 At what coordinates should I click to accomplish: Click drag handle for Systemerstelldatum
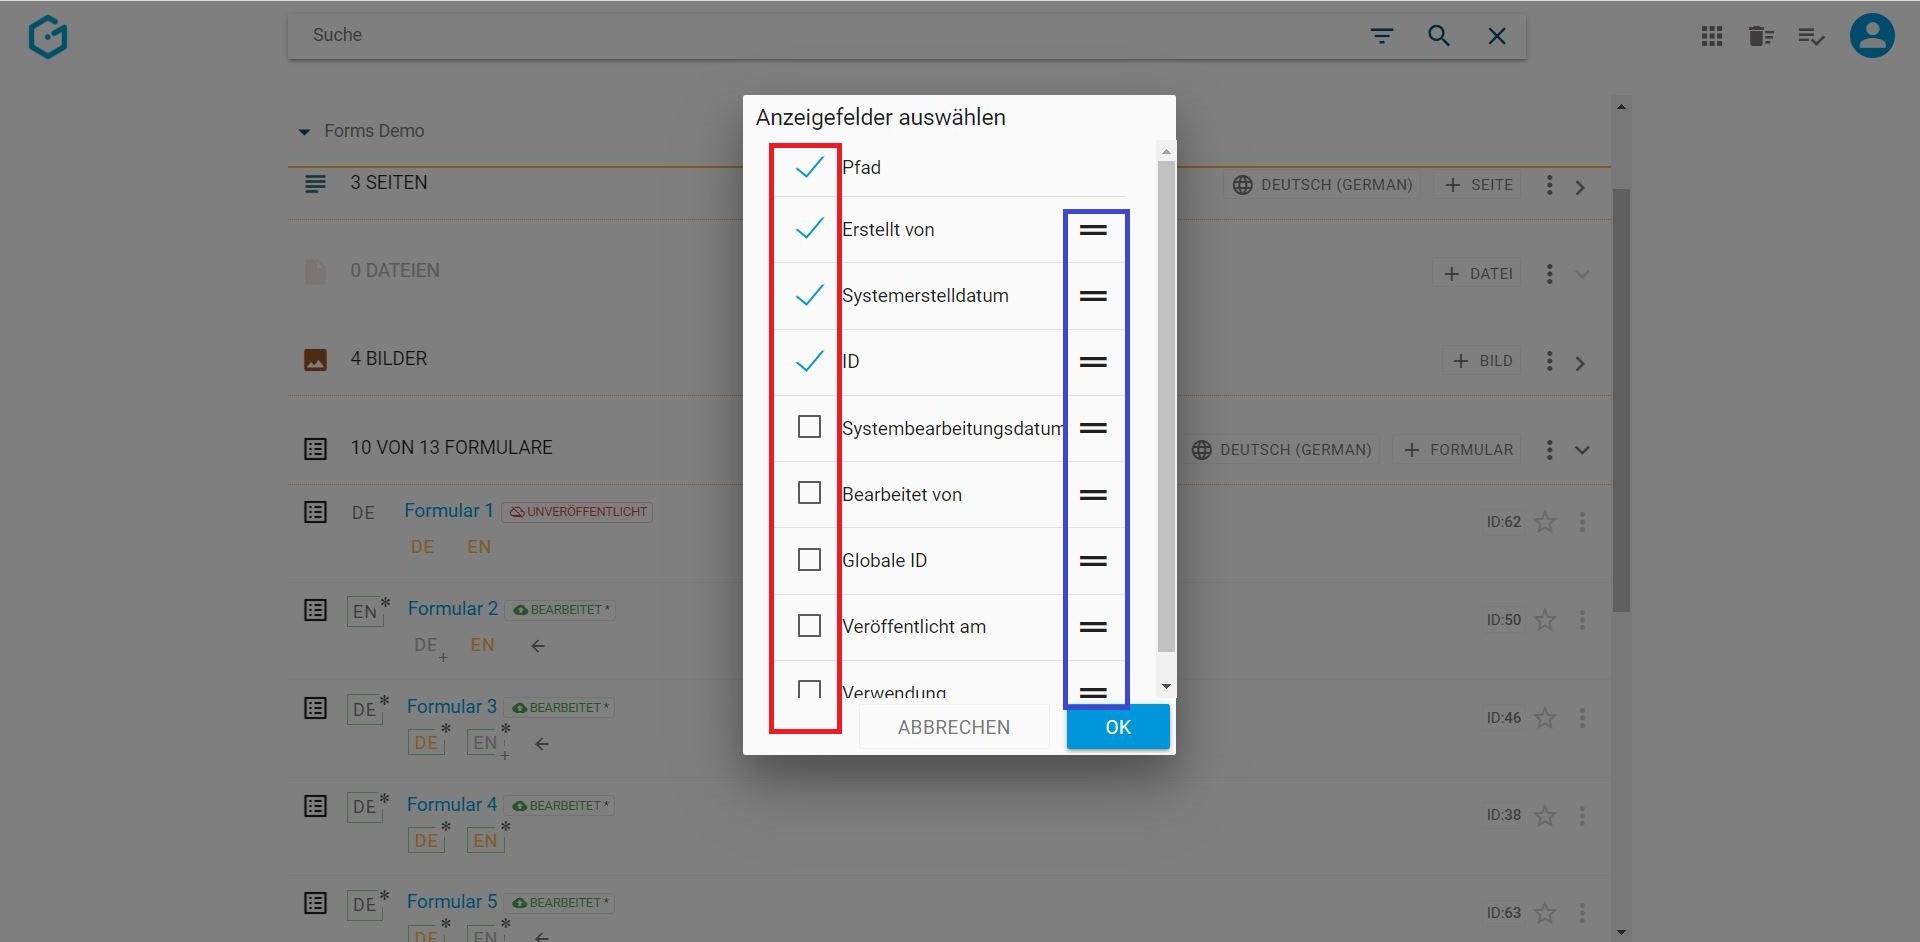(x=1093, y=296)
